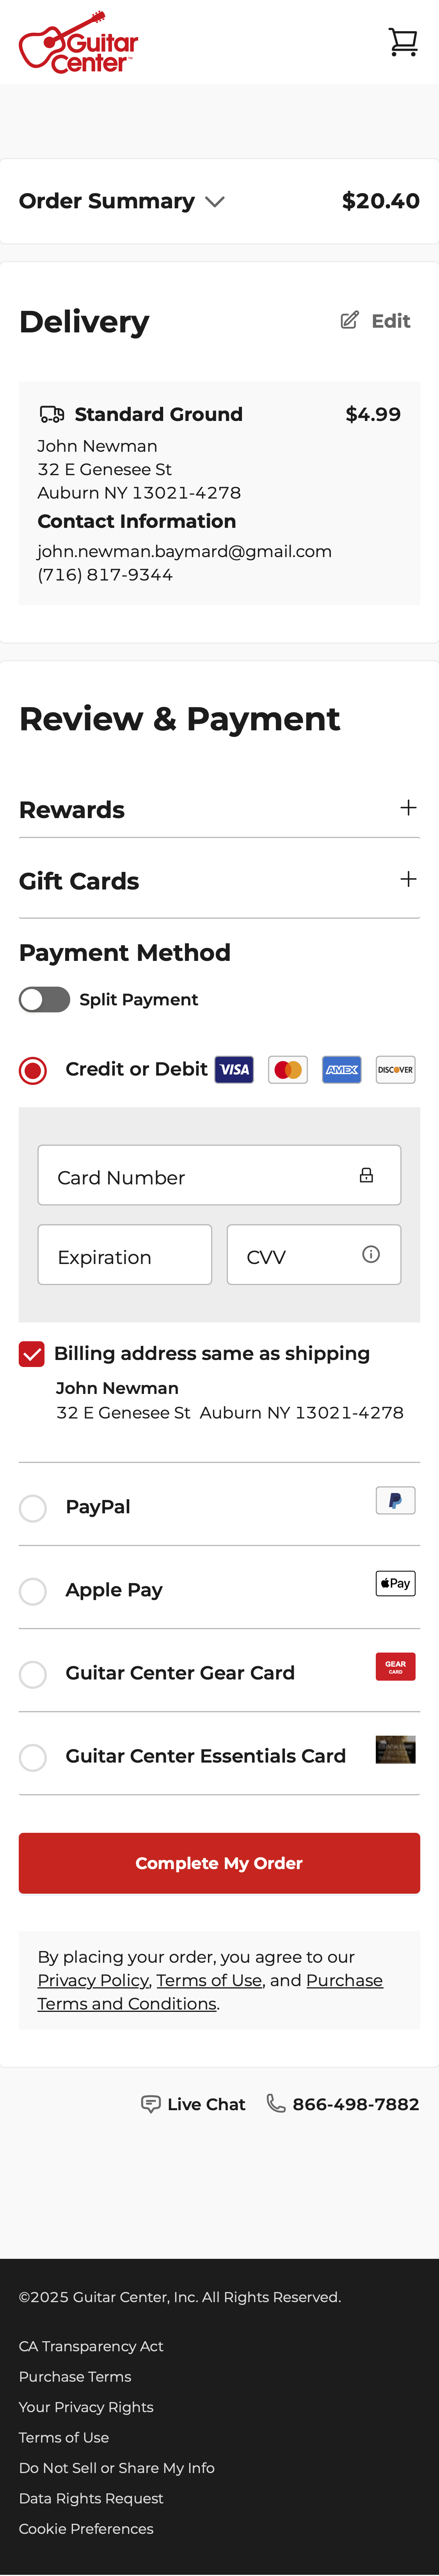This screenshot has height=2576, width=439.
Task: Click the Discover card icon
Action: (x=395, y=1069)
